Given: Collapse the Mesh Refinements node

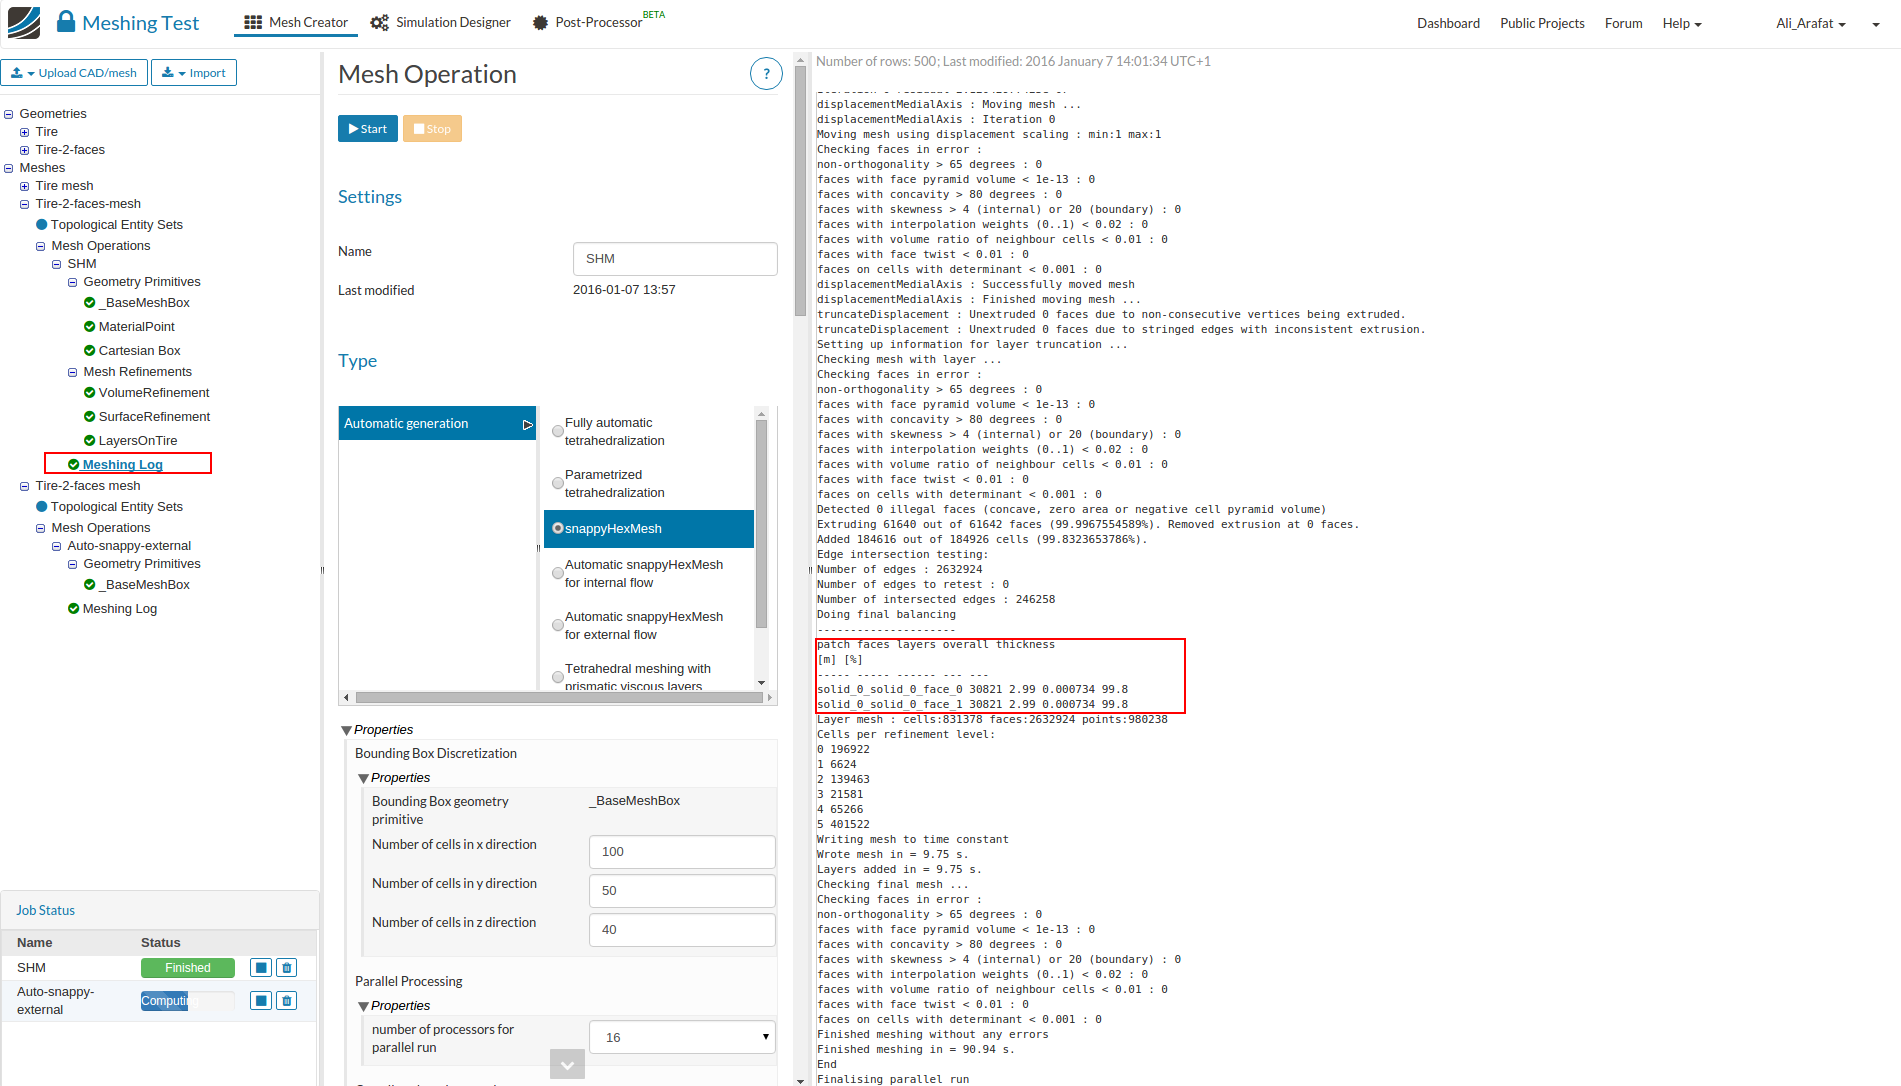Looking at the screenshot, I should (73, 372).
